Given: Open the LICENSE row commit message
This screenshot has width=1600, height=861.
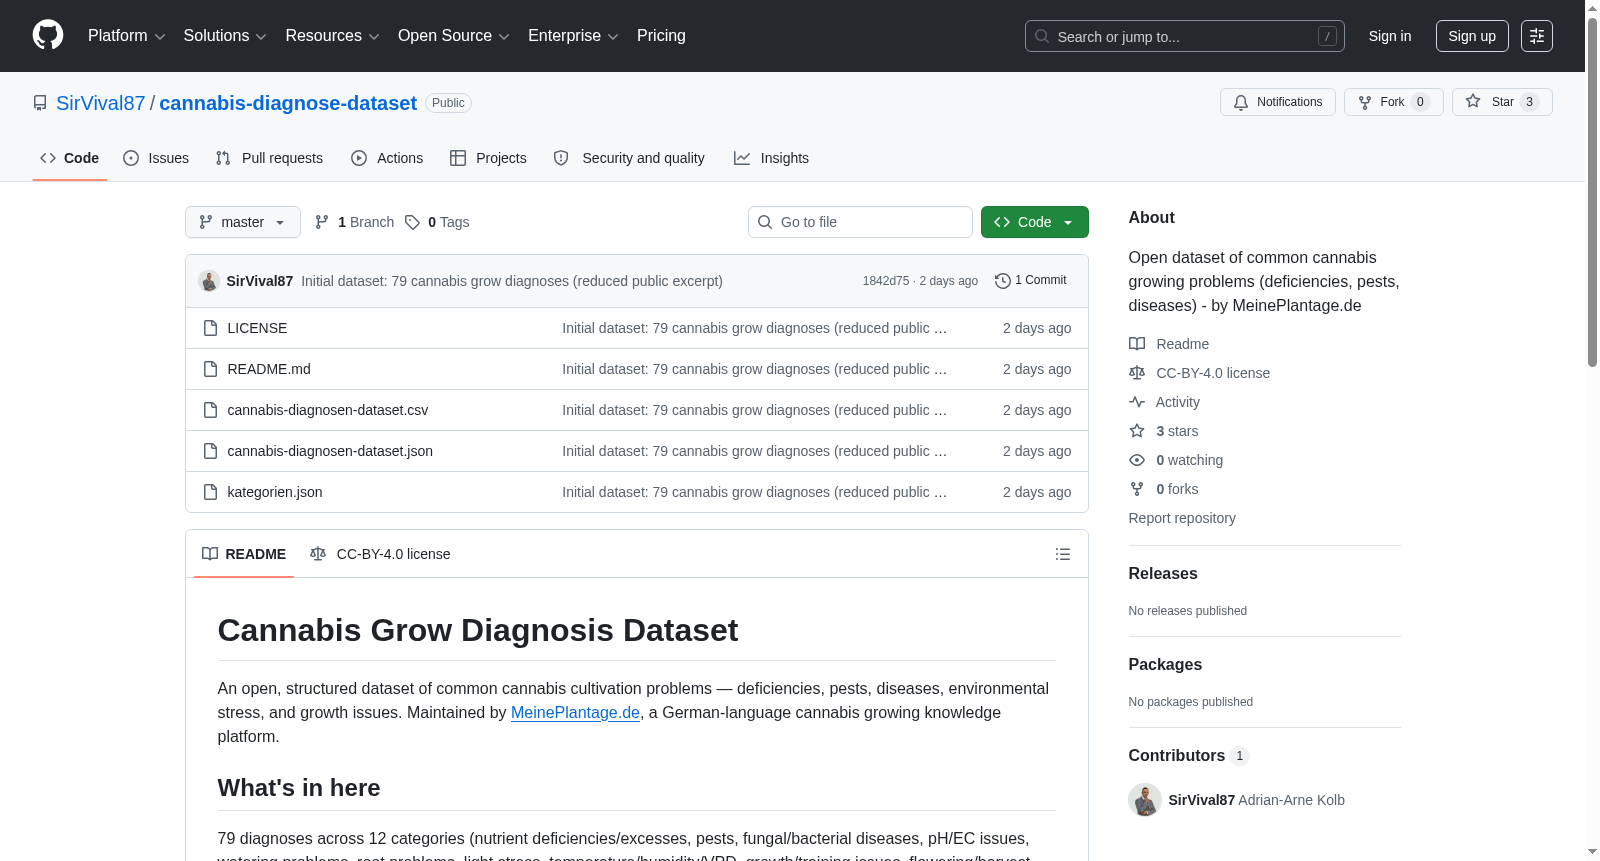Looking at the screenshot, I should tap(754, 328).
